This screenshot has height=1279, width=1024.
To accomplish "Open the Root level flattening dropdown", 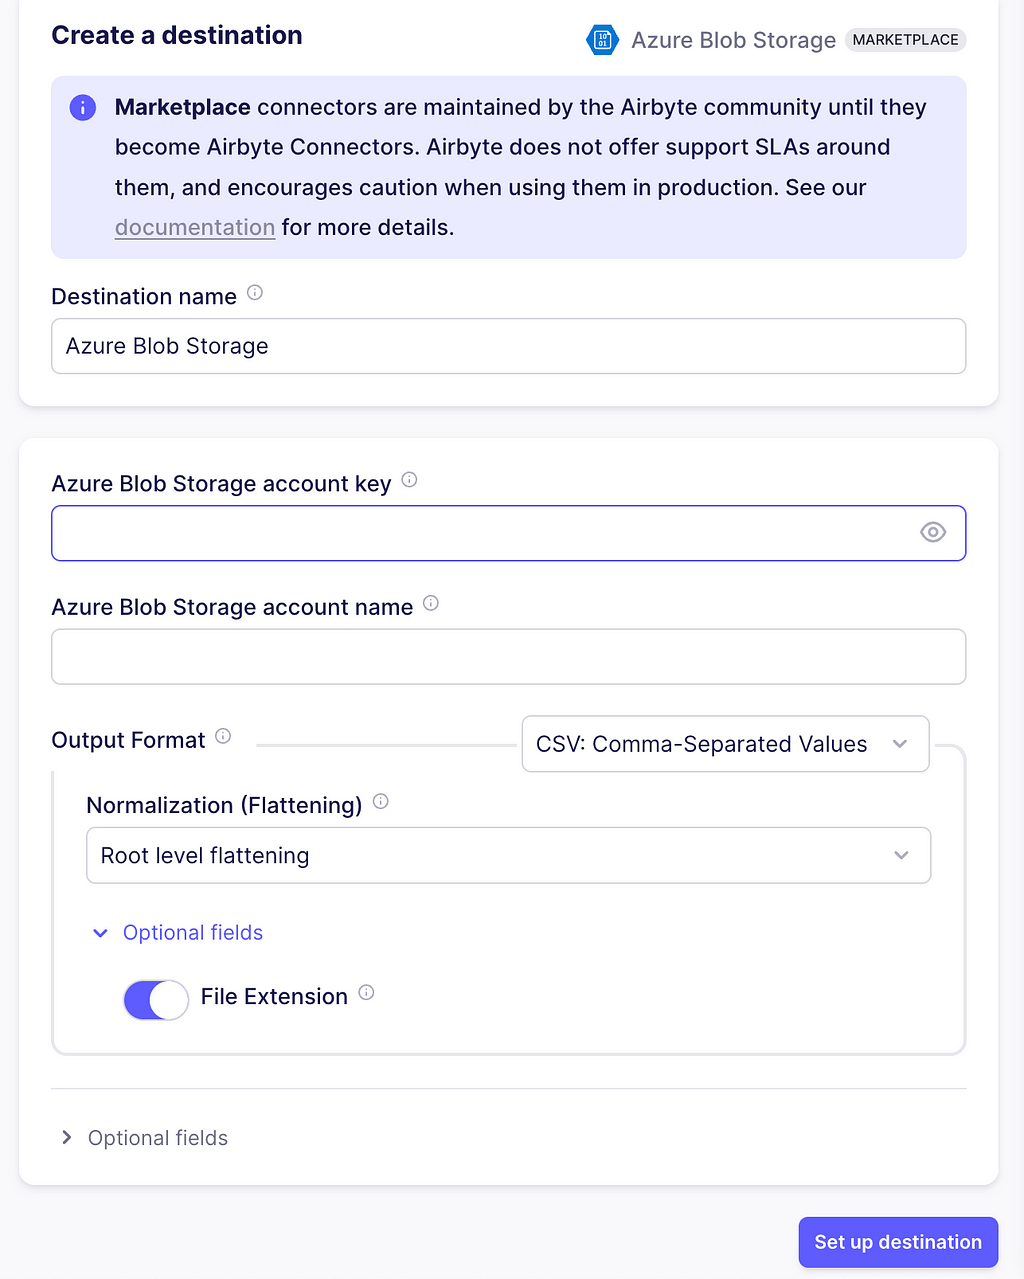I will 508,855.
